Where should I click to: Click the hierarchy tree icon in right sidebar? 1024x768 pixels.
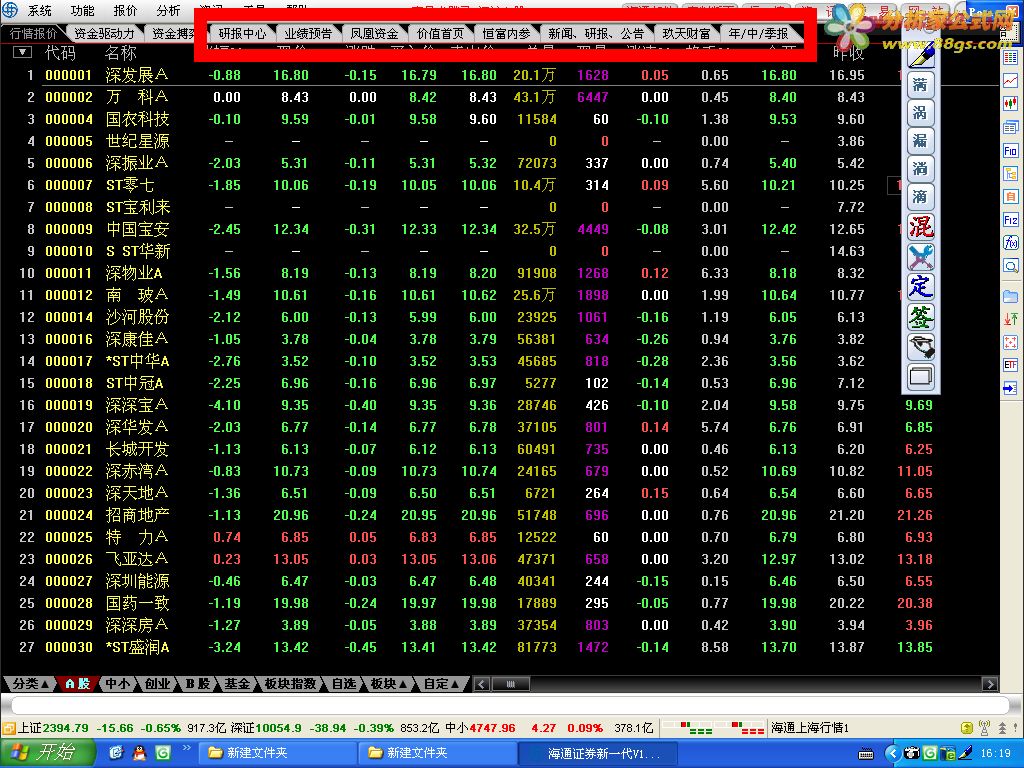tap(1010, 174)
